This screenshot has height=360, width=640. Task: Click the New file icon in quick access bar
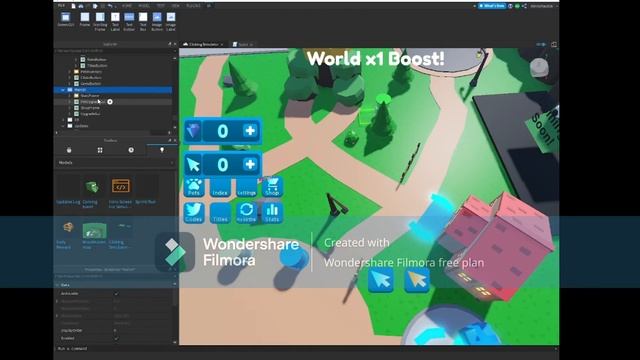[x=73, y=6]
